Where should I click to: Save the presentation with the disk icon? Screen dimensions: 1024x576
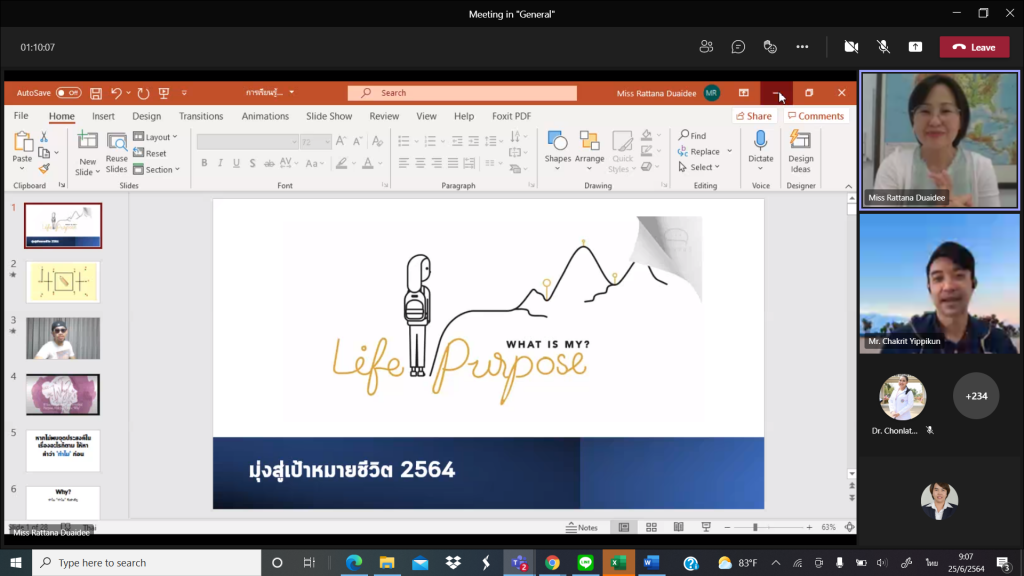(x=96, y=93)
